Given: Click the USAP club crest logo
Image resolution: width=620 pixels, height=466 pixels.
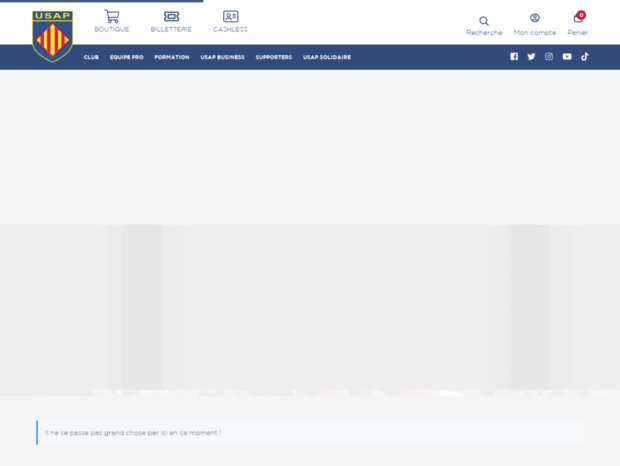Looking at the screenshot, I should click(52, 36).
